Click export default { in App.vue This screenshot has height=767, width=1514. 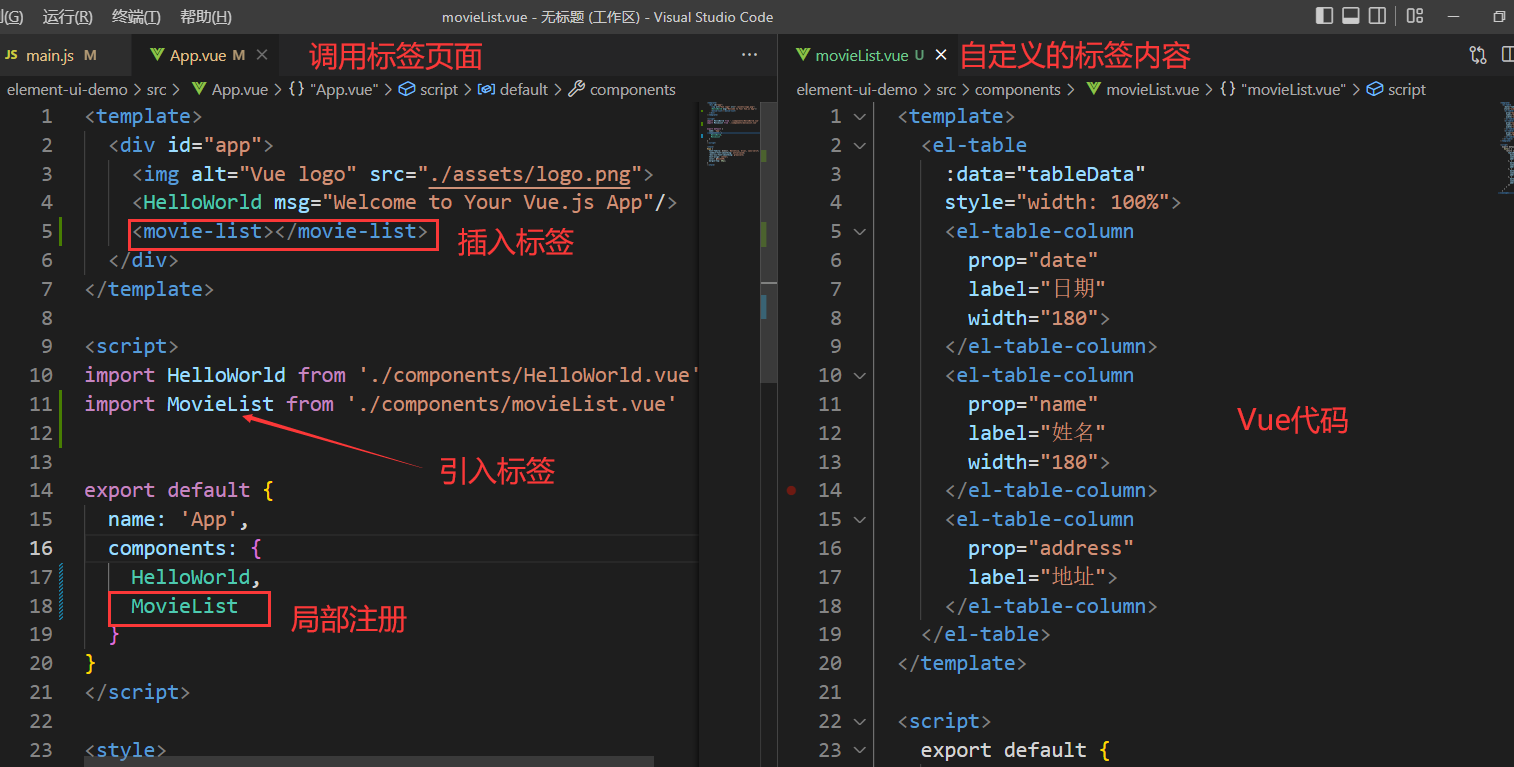coord(179,490)
